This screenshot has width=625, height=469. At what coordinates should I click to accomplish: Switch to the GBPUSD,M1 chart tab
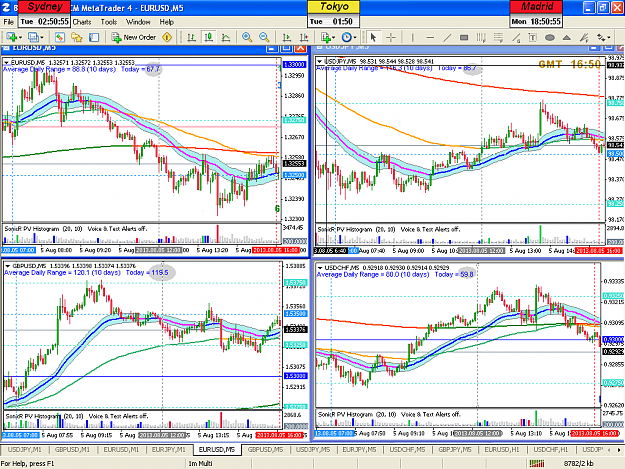click(72, 449)
